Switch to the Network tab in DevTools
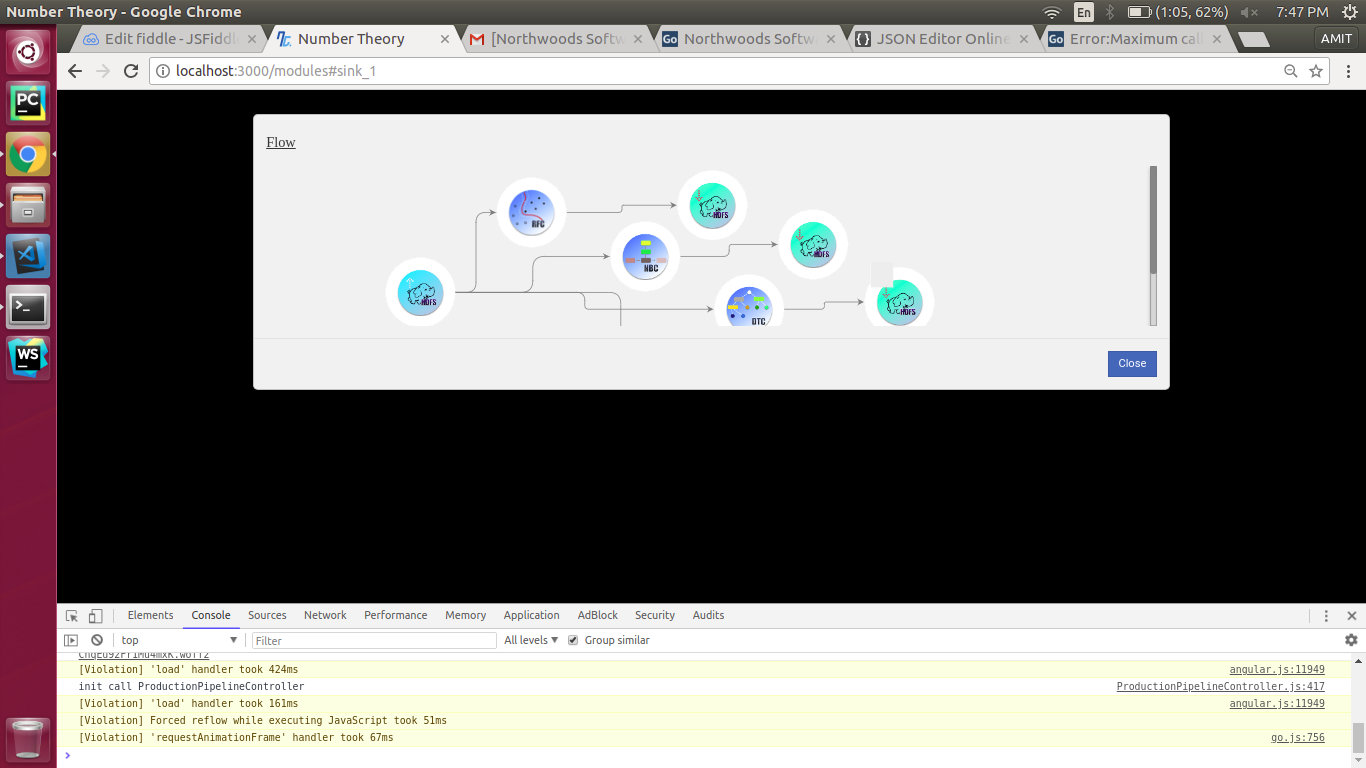This screenshot has width=1366, height=768. tap(325, 615)
